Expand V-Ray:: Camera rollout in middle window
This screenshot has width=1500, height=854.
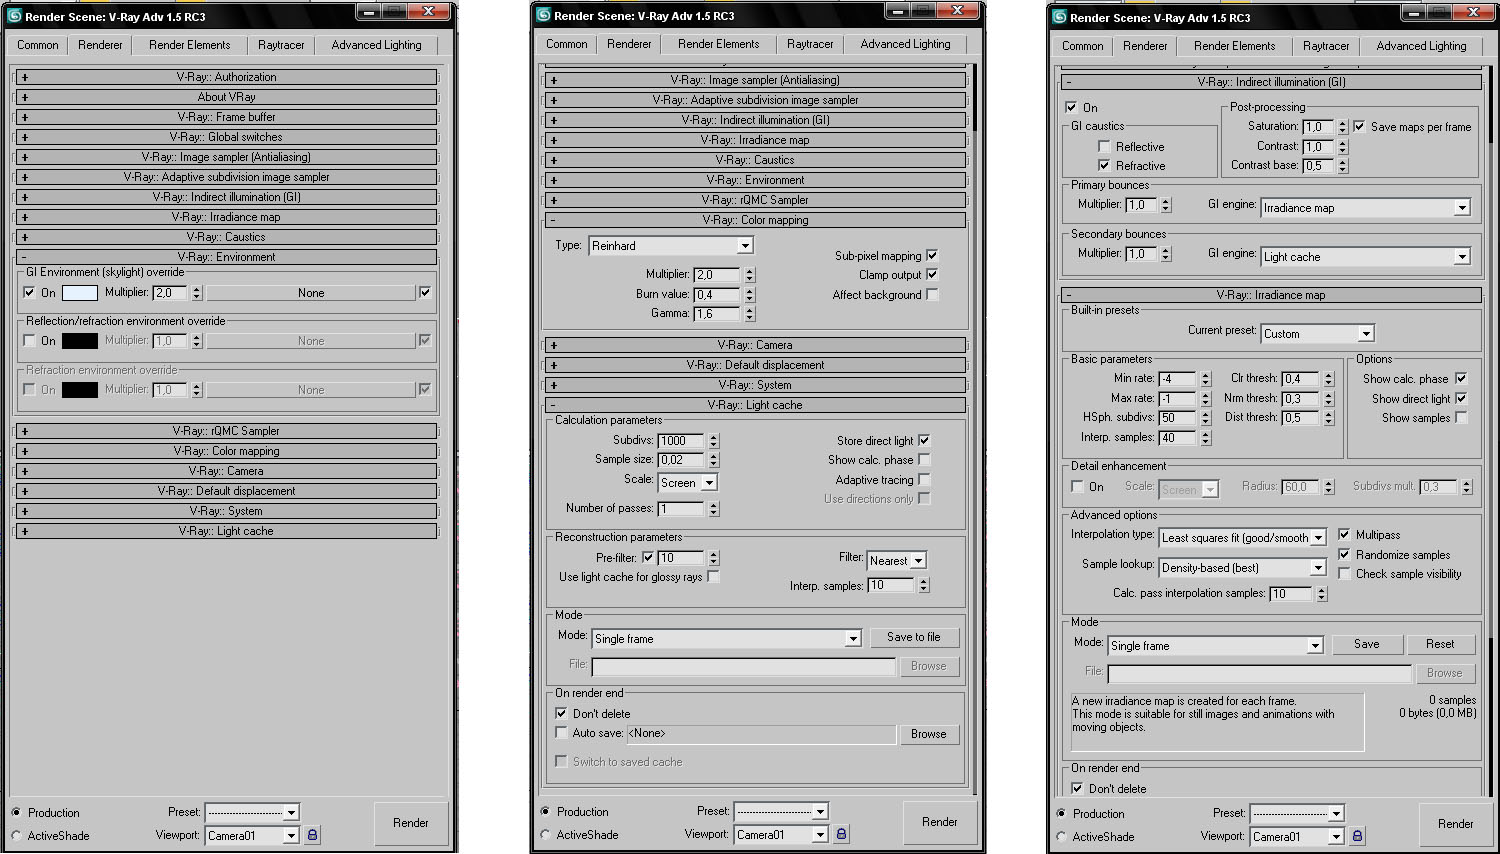click(756, 345)
